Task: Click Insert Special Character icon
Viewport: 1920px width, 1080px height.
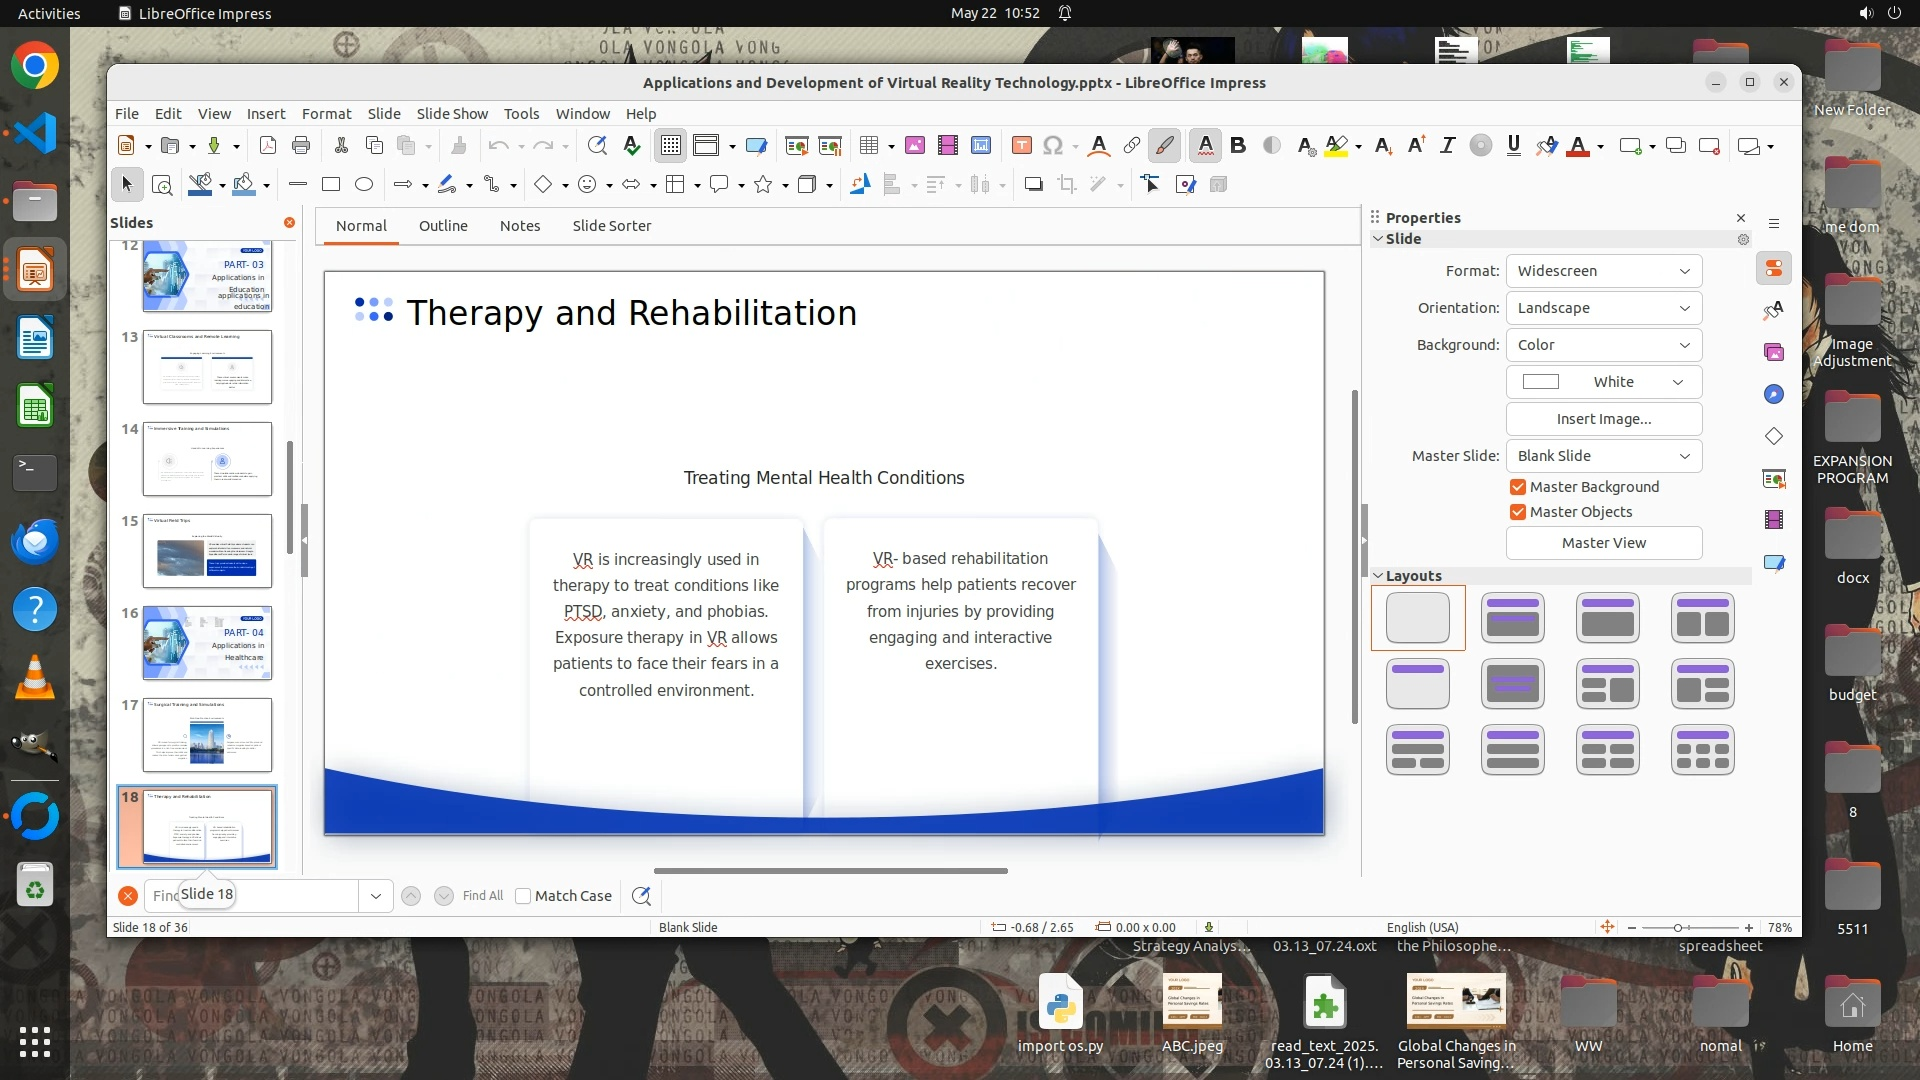Action: pyautogui.click(x=1052, y=146)
